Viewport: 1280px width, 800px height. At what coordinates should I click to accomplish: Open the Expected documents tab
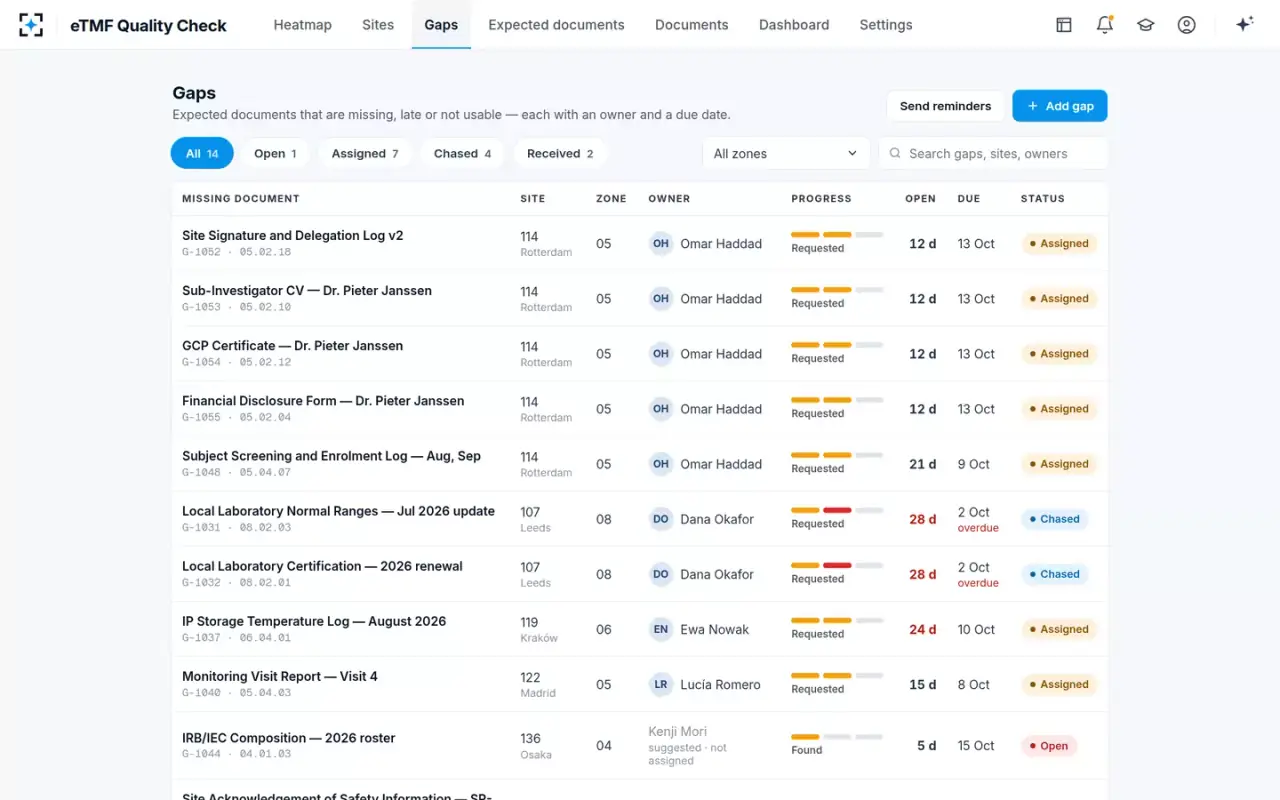pyautogui.click(x=556, y=25)
